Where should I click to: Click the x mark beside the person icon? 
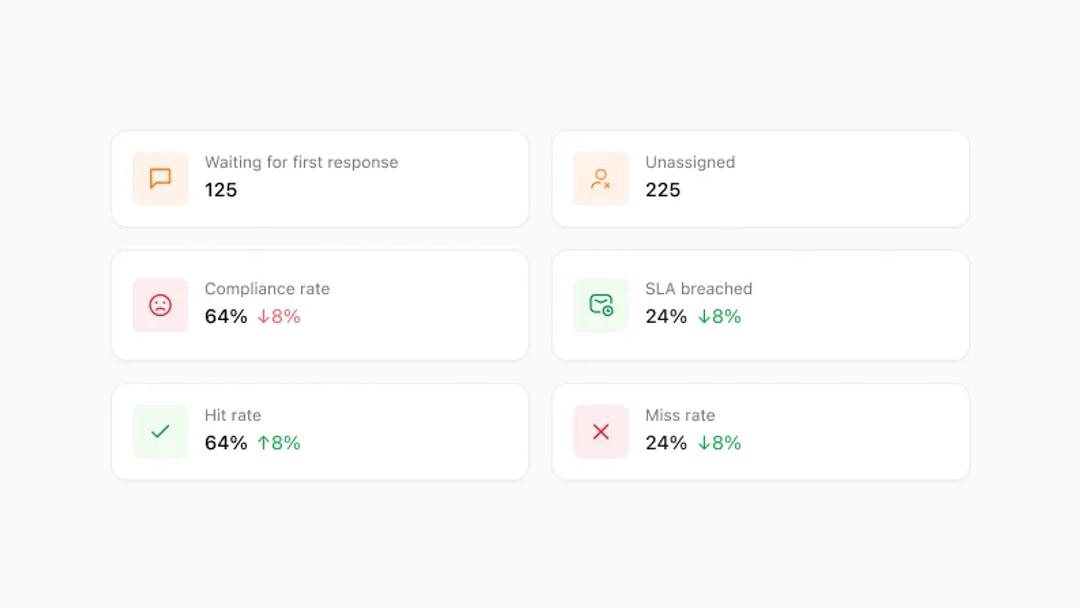607,186
